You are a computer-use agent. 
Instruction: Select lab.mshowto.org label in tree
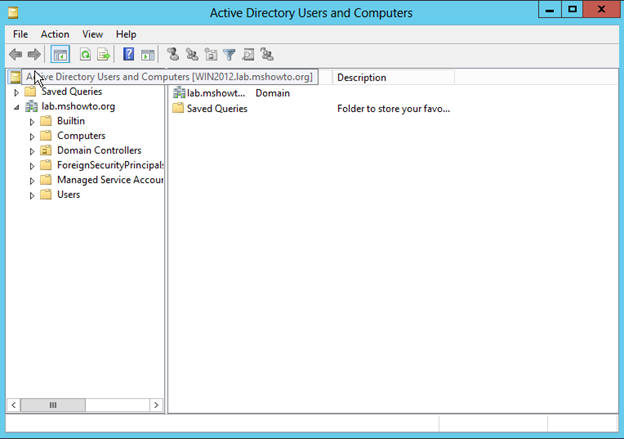78,106
